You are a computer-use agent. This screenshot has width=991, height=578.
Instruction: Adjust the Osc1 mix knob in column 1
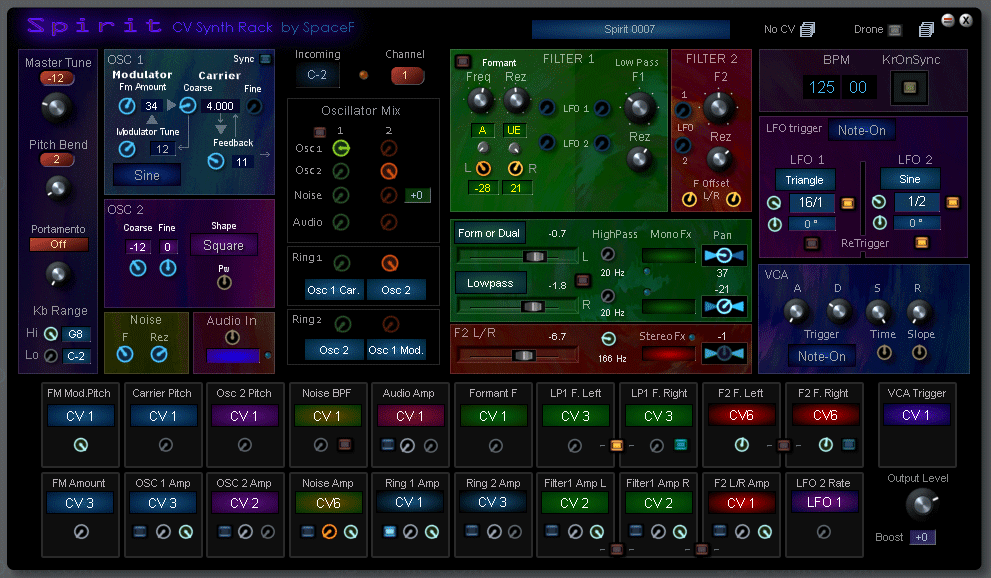341,148
